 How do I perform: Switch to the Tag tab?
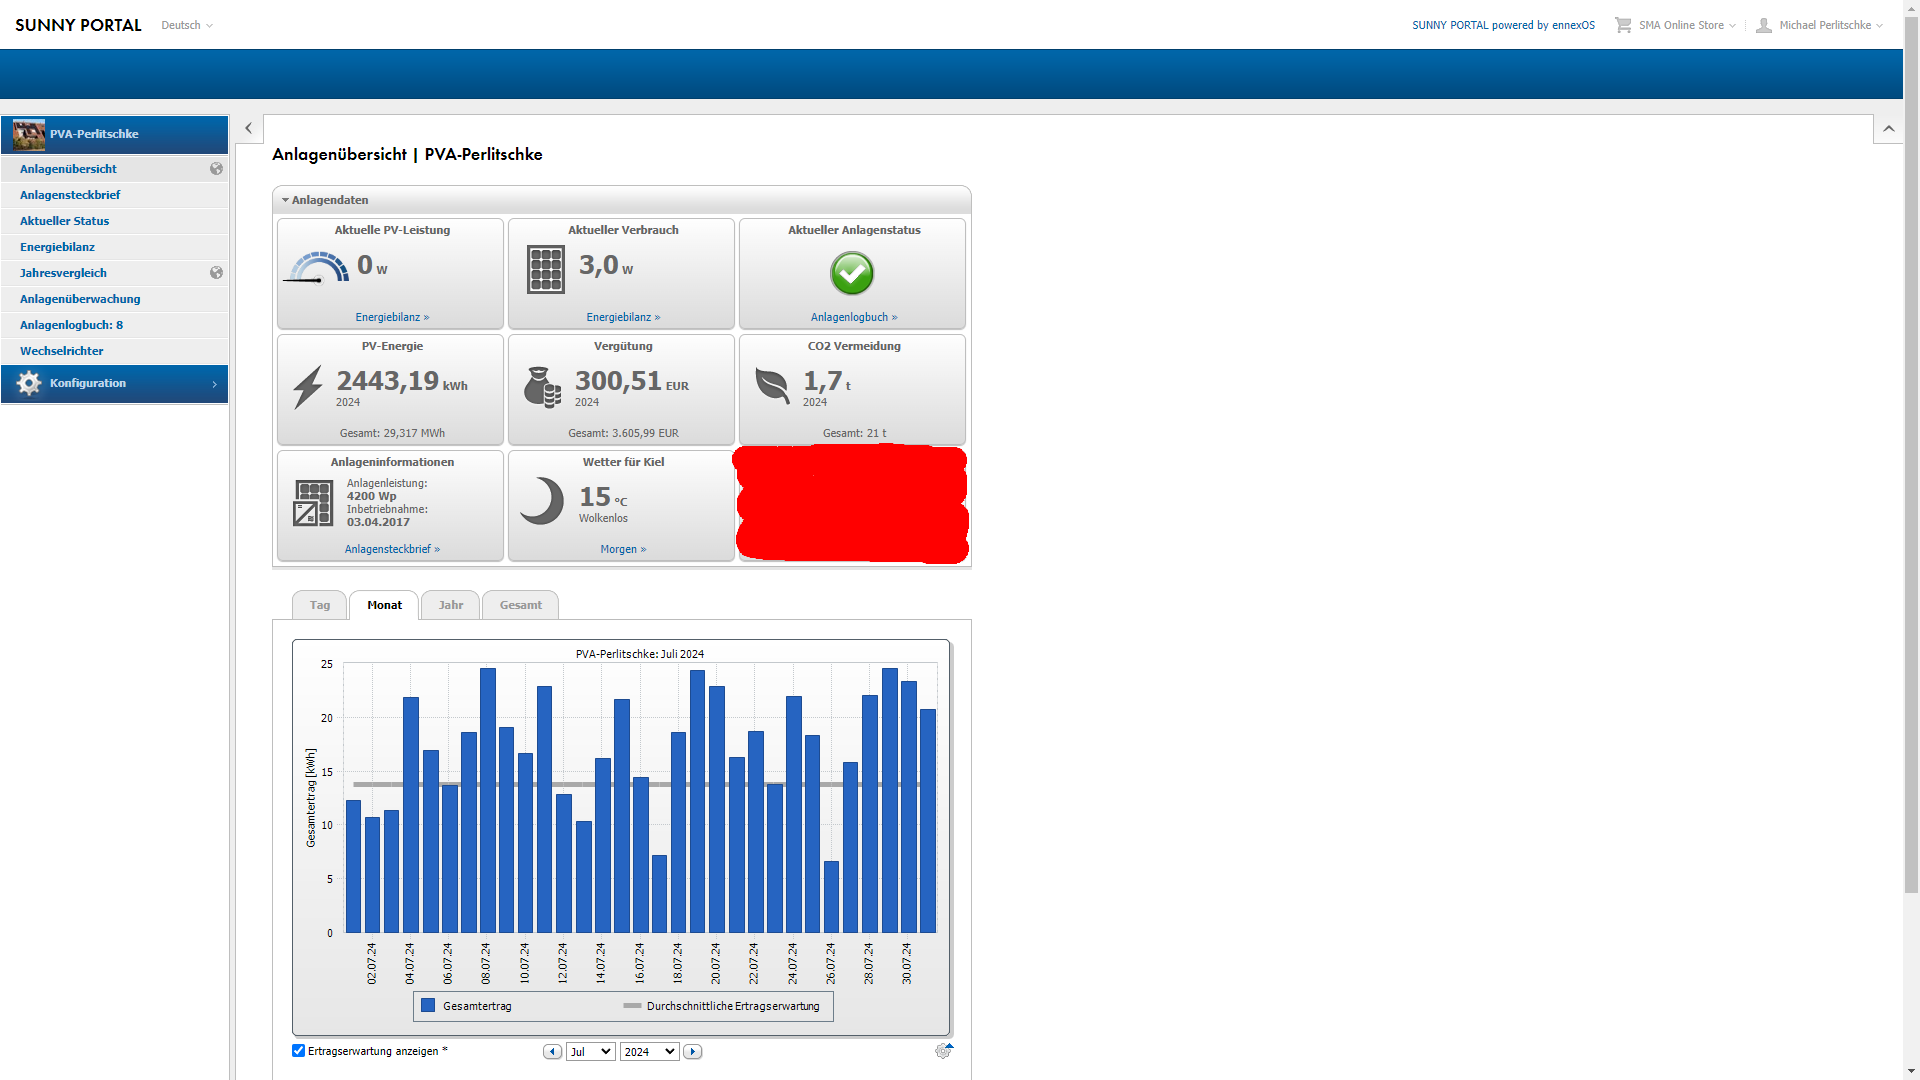(x=319, y=605)
